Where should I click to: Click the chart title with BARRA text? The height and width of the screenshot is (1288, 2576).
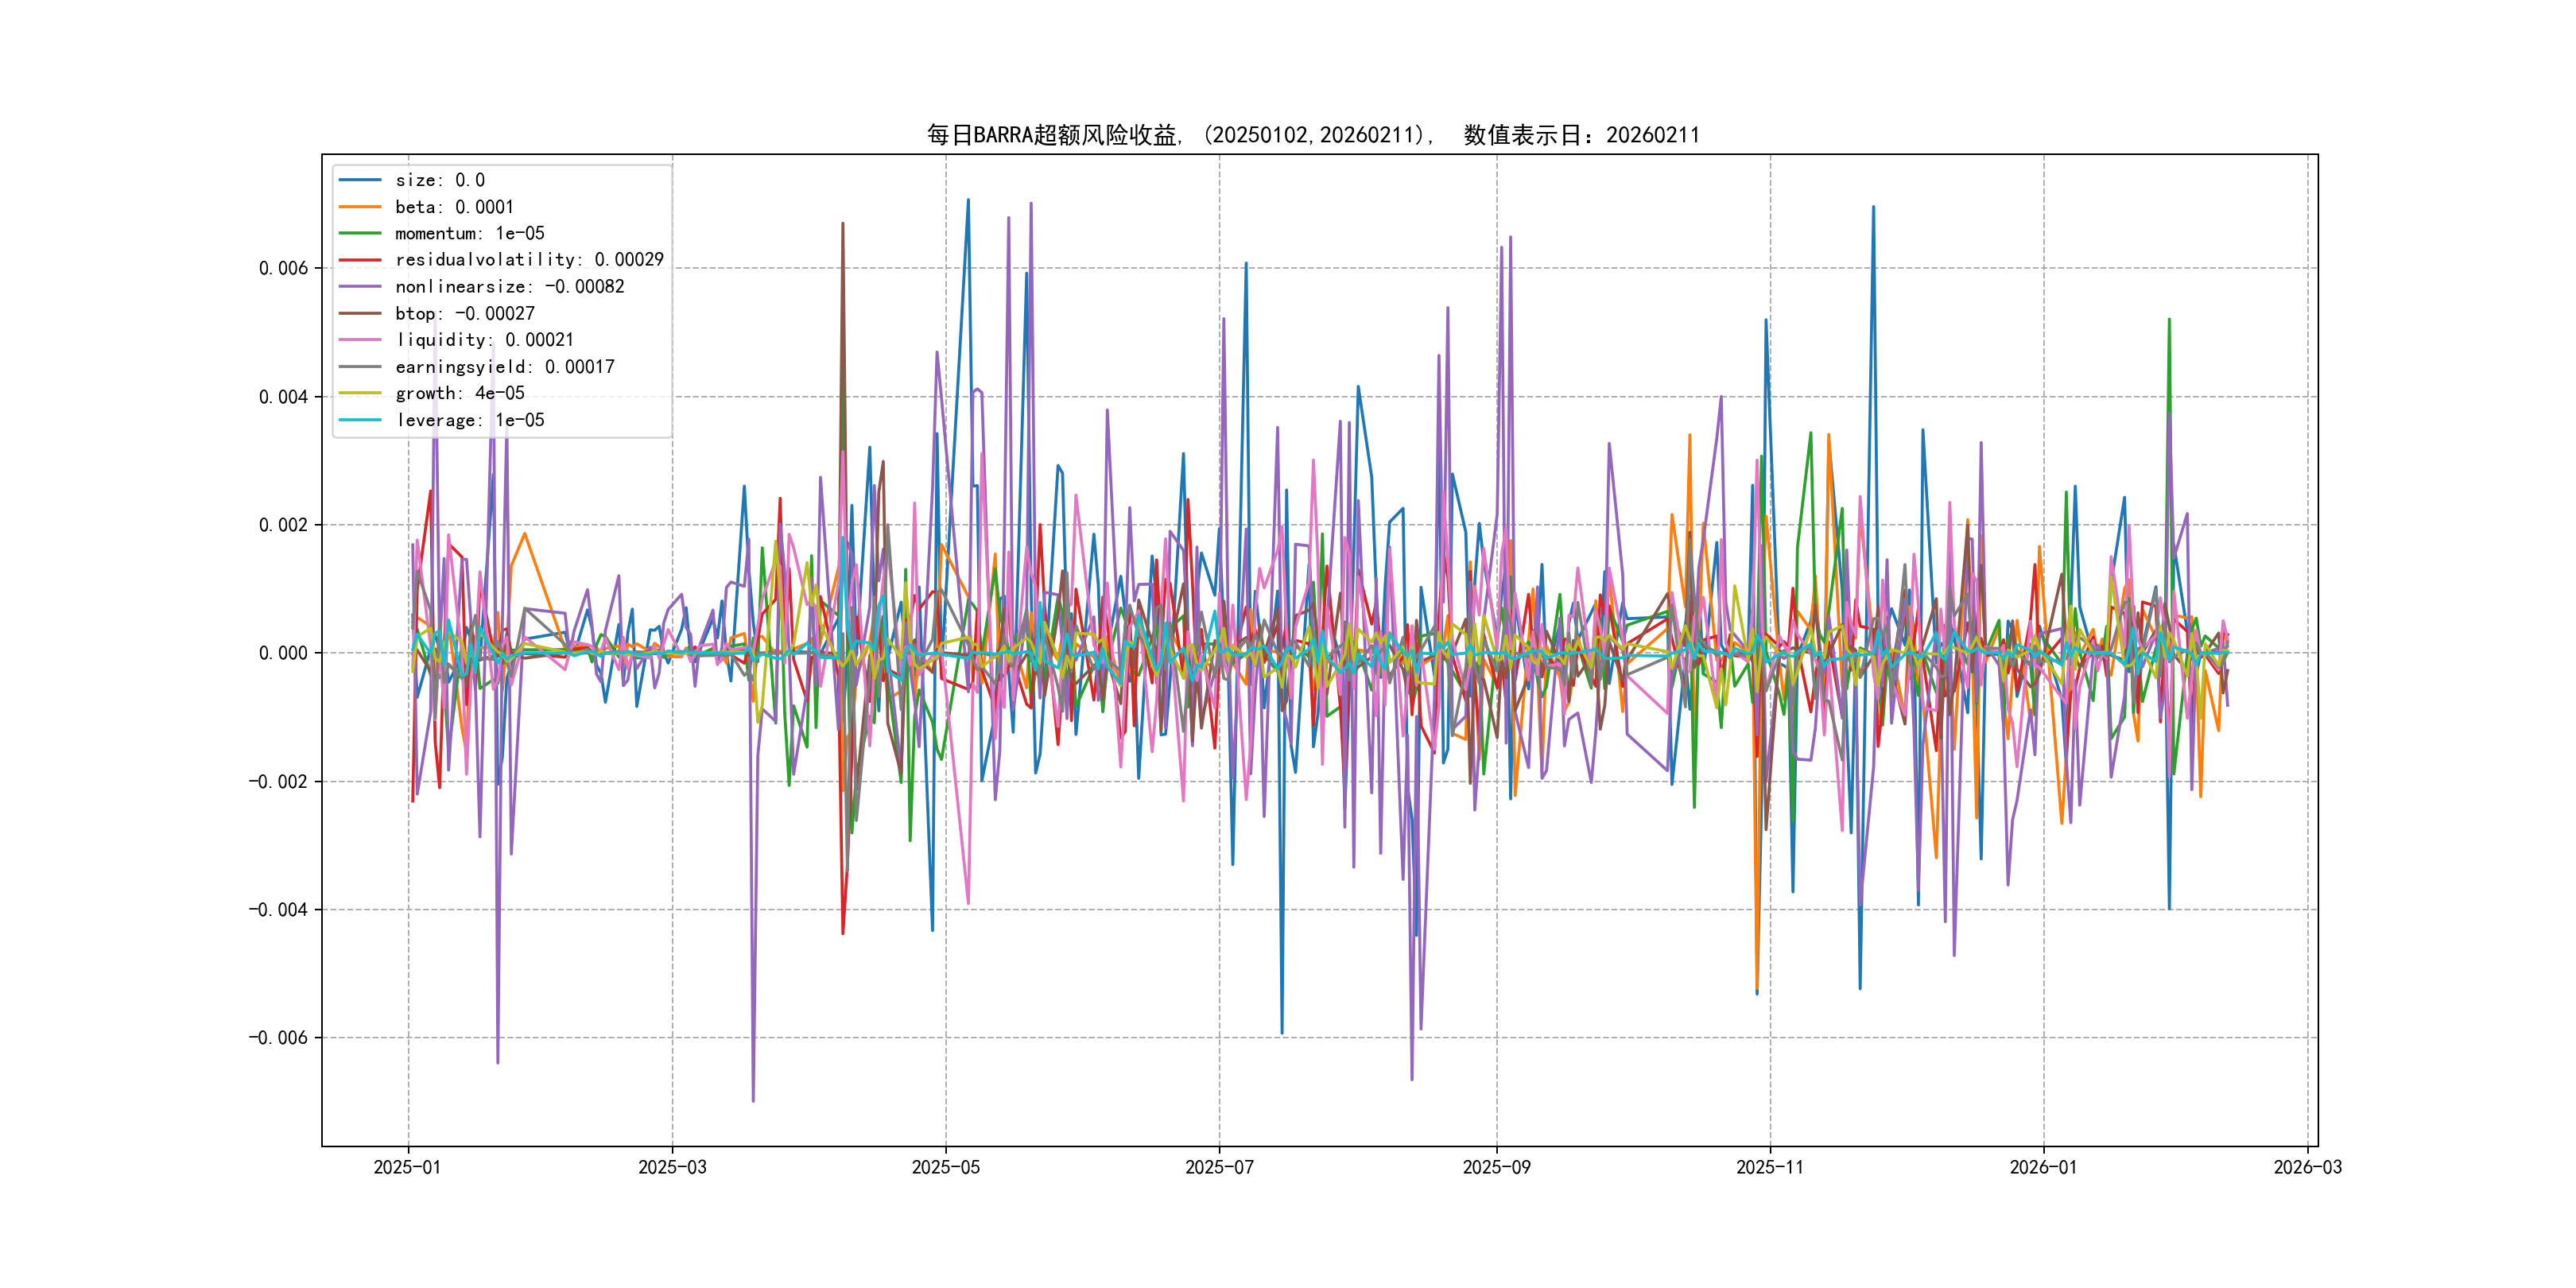pyautogui.click(x=1312, y=135)
